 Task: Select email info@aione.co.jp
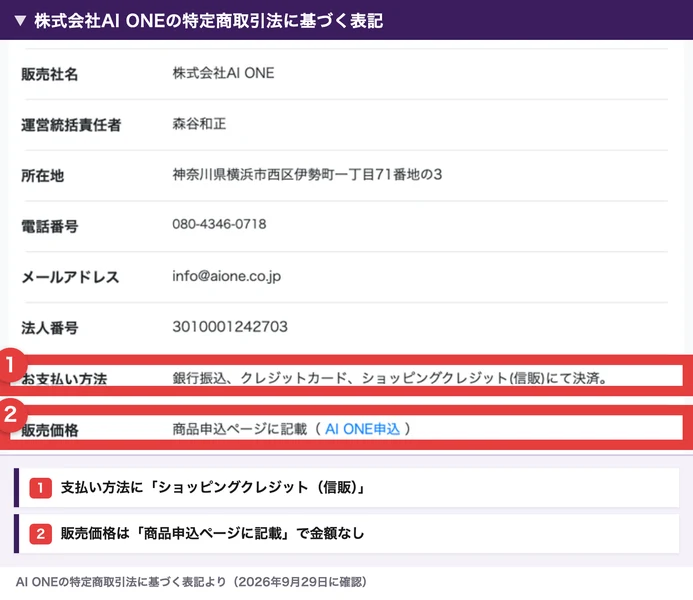pos(227,276)
